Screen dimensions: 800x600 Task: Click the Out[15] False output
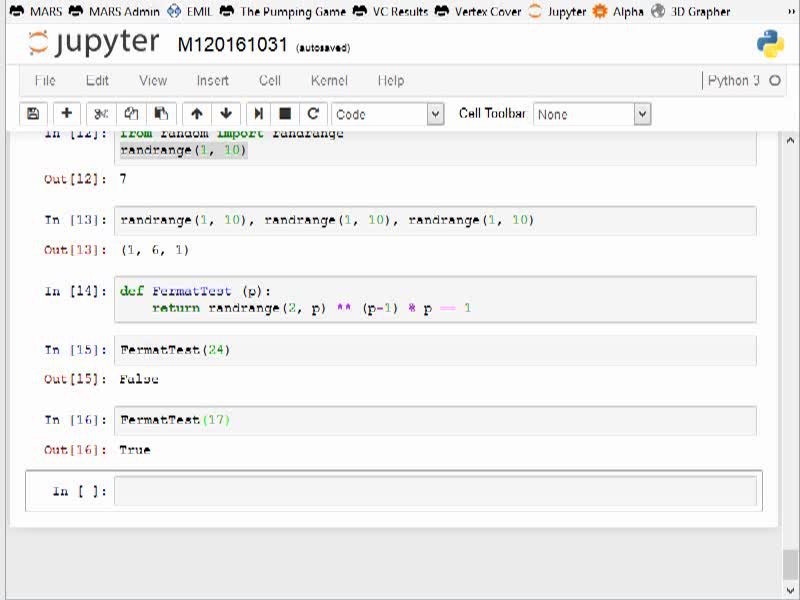(139, 379)
